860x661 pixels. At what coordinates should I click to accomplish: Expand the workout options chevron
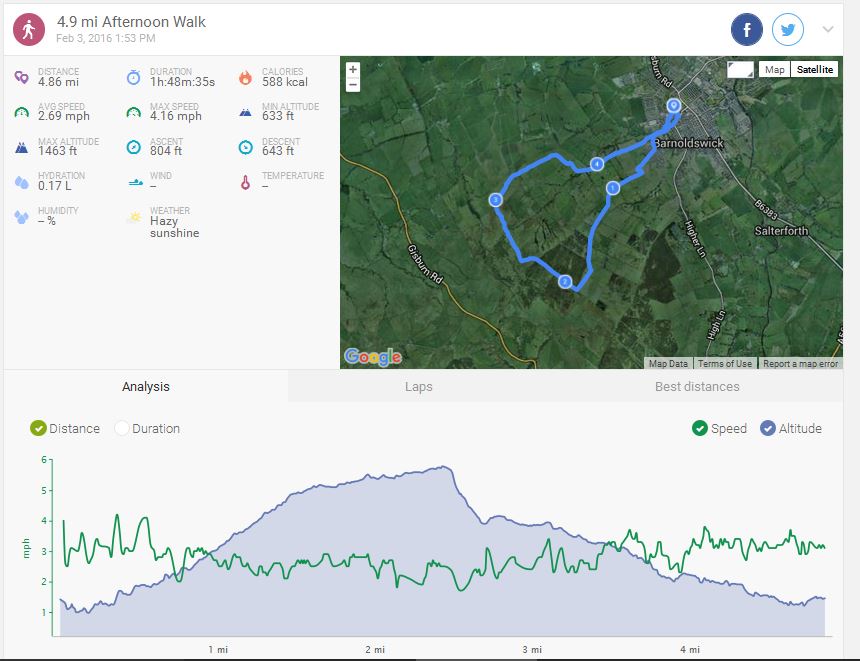click(x=828, y=30)
